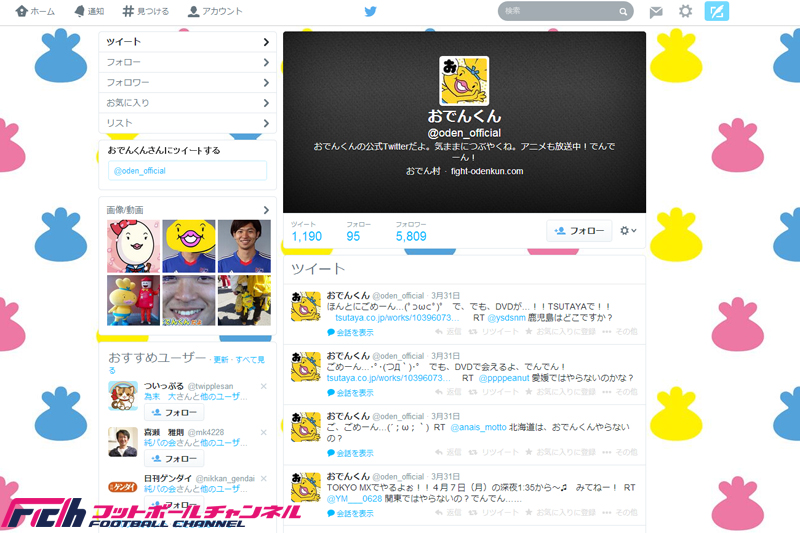Open the fight-odenkun.com profile link

[x=487, y=171]
